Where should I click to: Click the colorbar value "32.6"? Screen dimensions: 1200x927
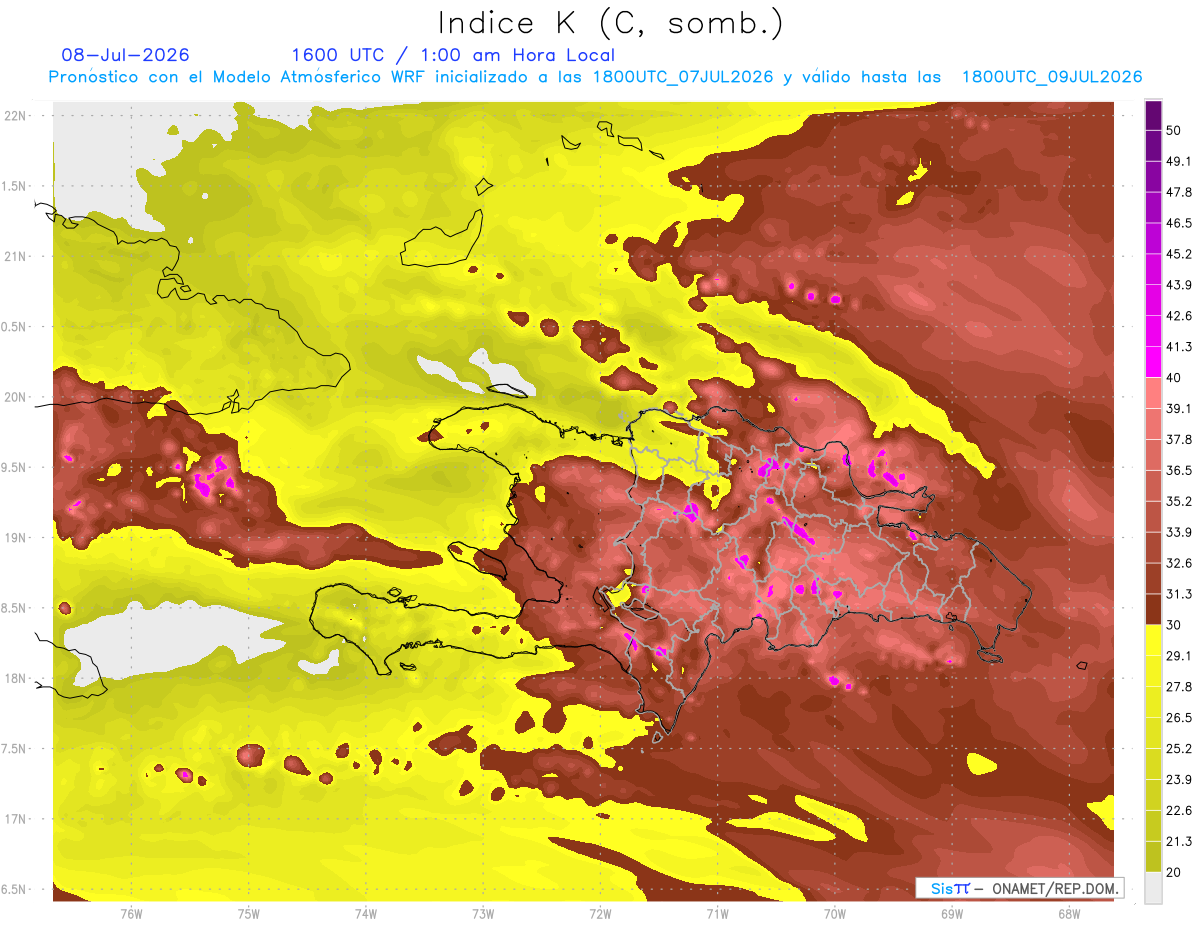pos(1179,563)
